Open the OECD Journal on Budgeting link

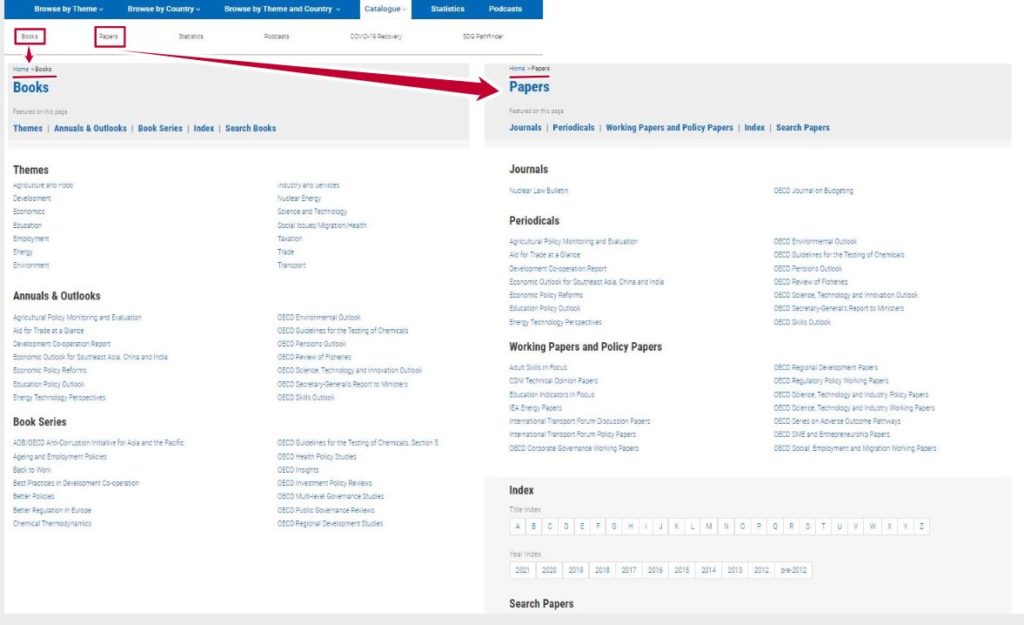coord(813,190)
